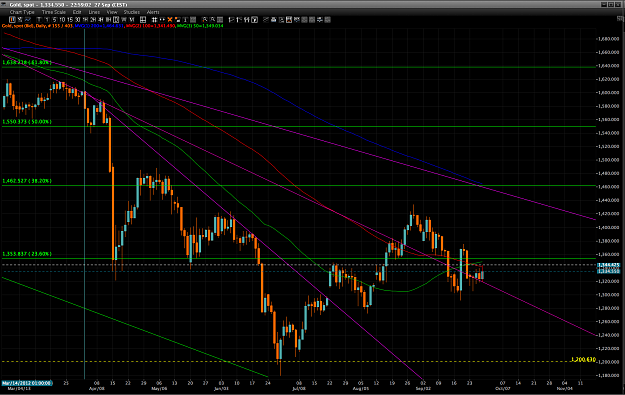
Task: Click the green MVG 50 legend entry
Action: click(200, 26)
